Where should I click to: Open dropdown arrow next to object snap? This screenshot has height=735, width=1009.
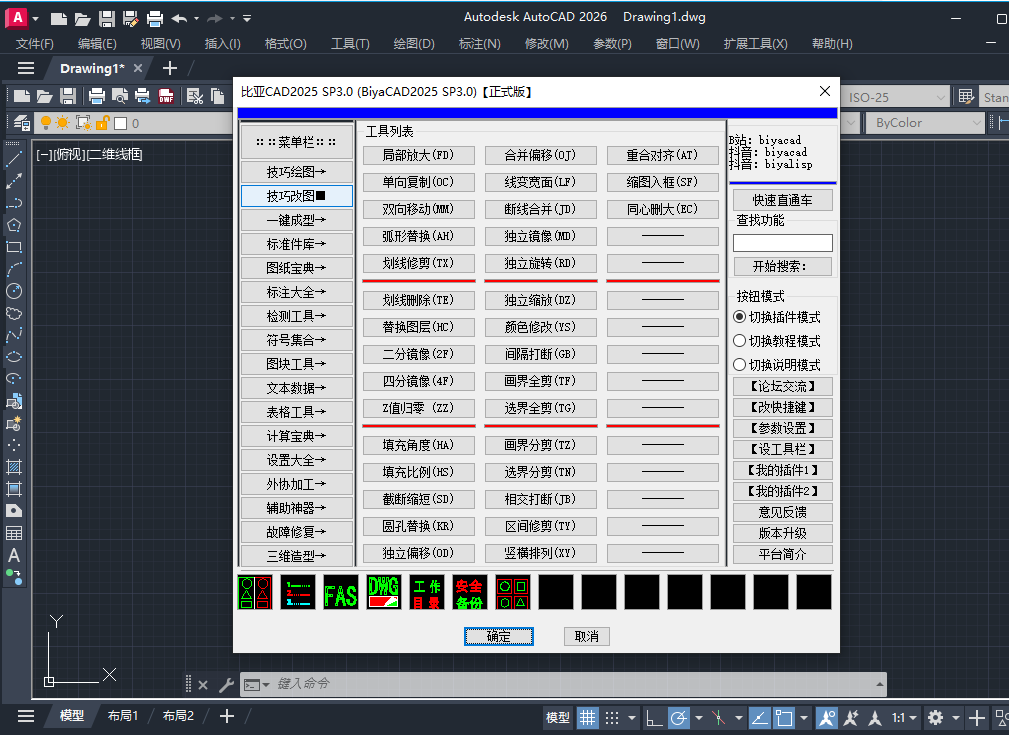pos(804,717)
